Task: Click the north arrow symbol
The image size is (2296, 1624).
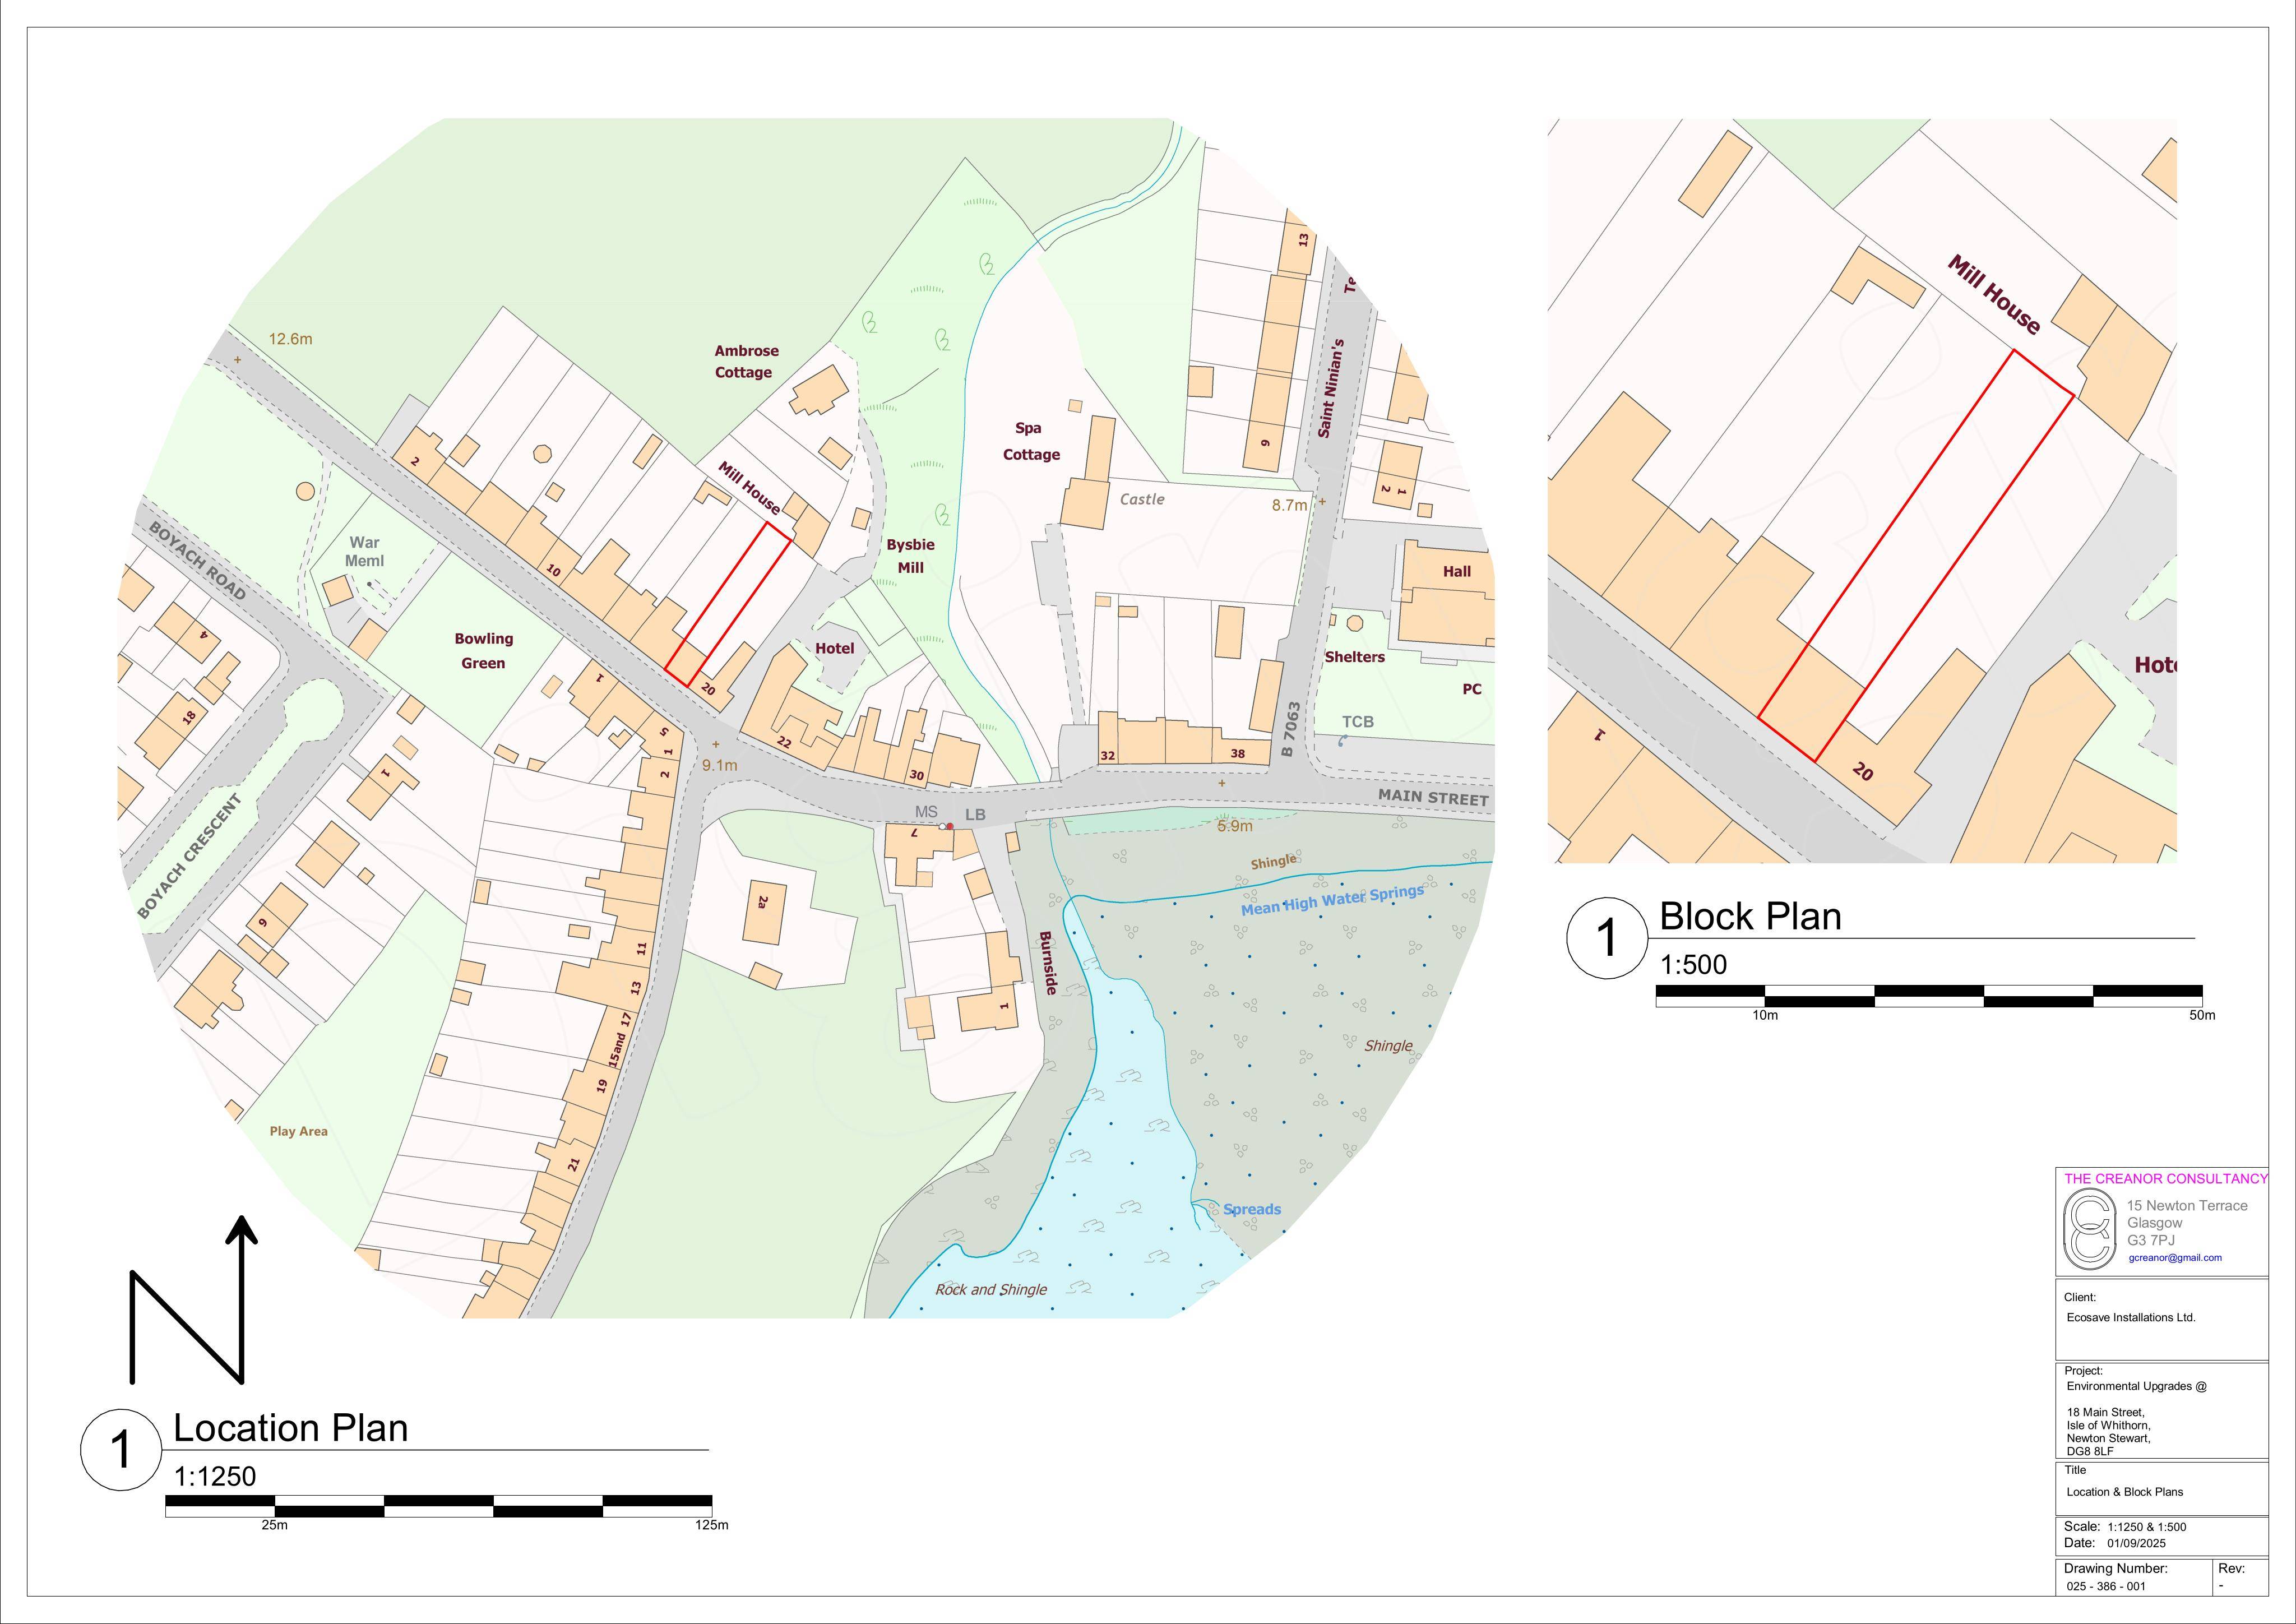Action: click(x=194, y=1299)
